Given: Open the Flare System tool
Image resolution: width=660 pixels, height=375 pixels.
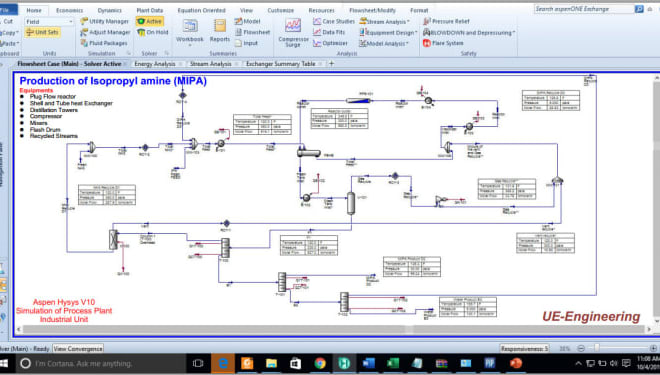Looking at the screenshot, I should 443,43.
